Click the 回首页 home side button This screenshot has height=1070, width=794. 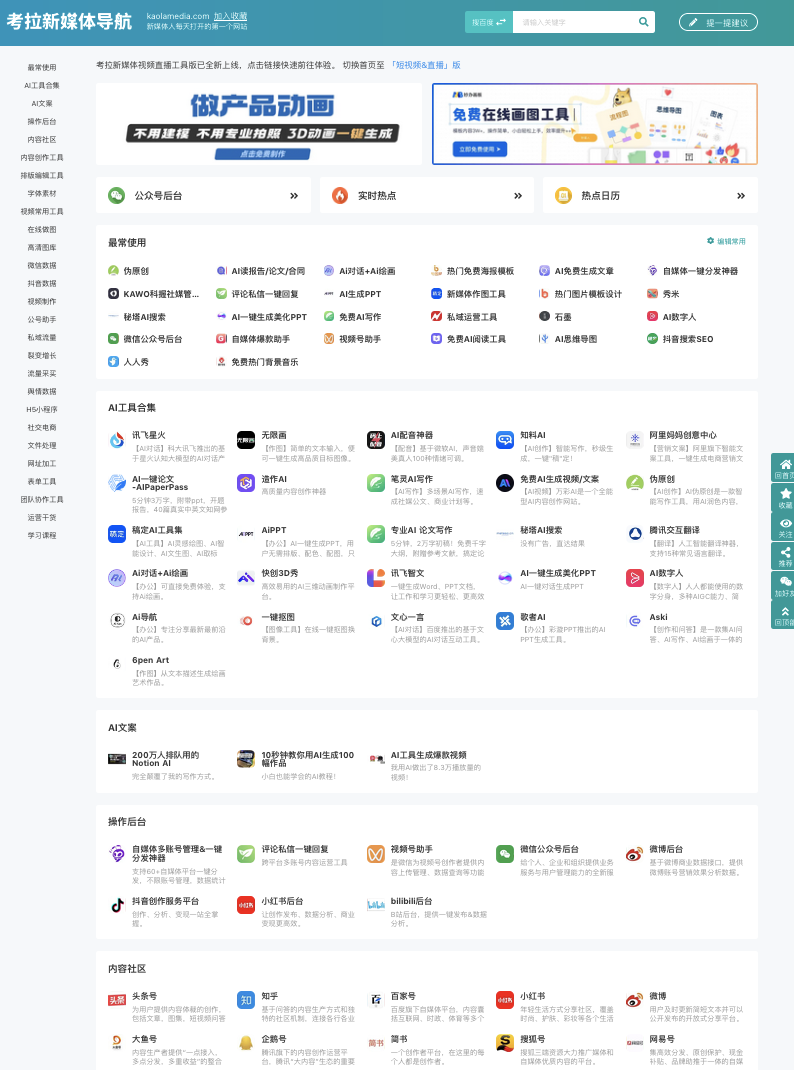point(783,467)
